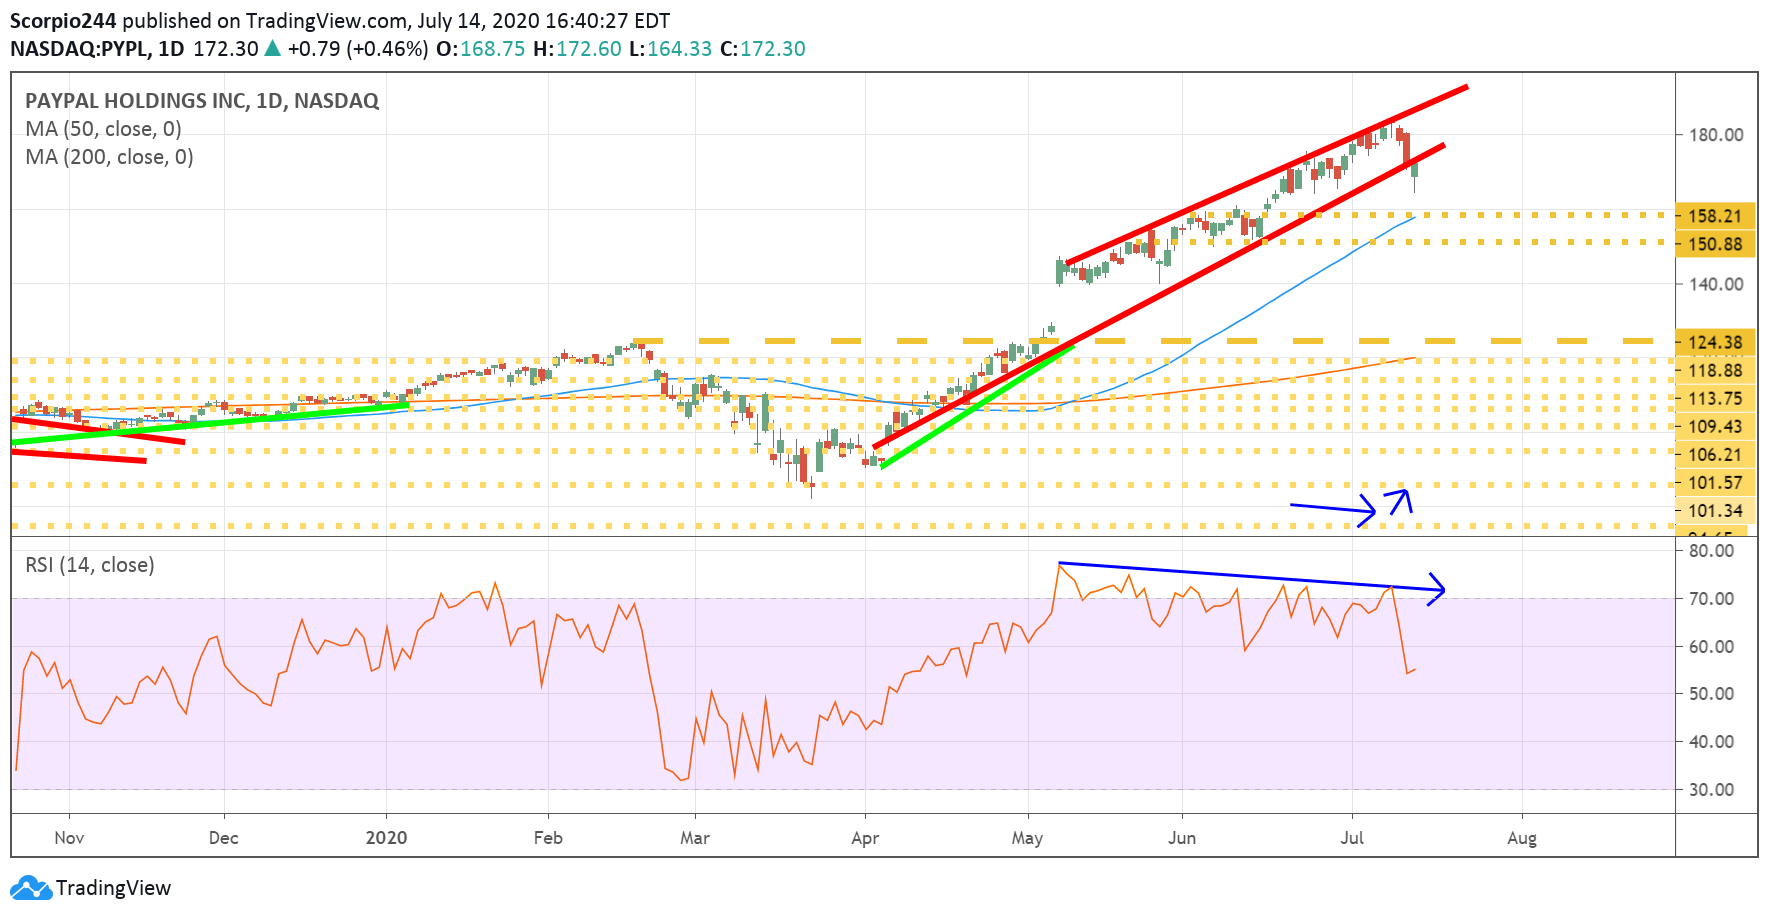
Task: Click the 124.38 price level label
Action: click(x=1715, y=342)
